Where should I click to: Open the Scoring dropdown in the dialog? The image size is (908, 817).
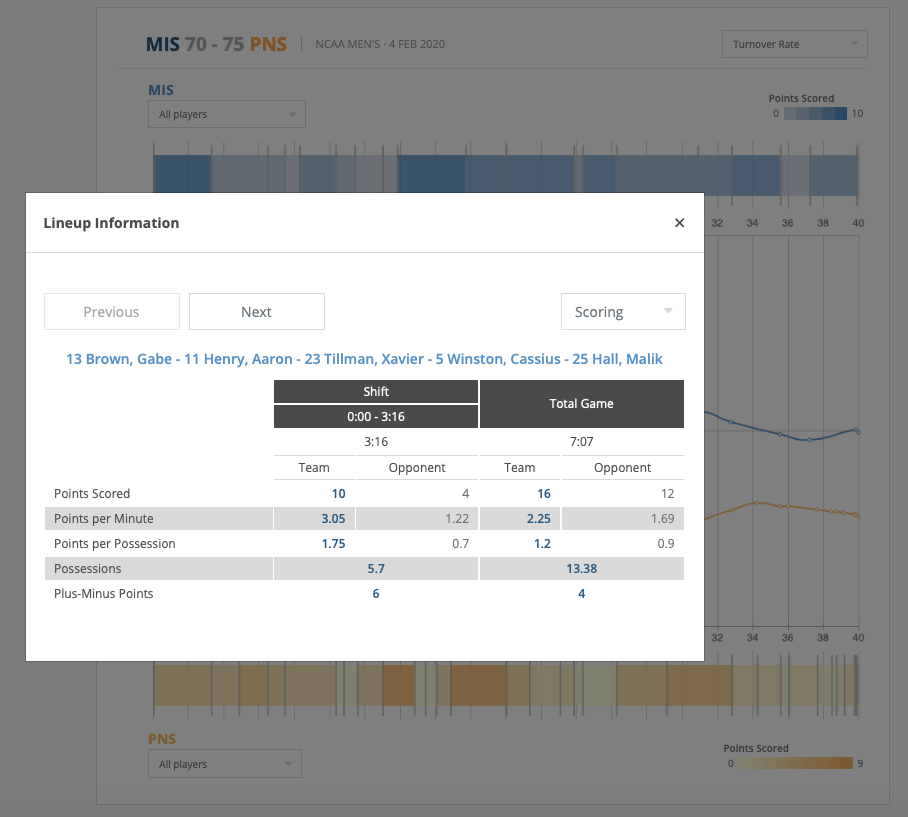623,312
